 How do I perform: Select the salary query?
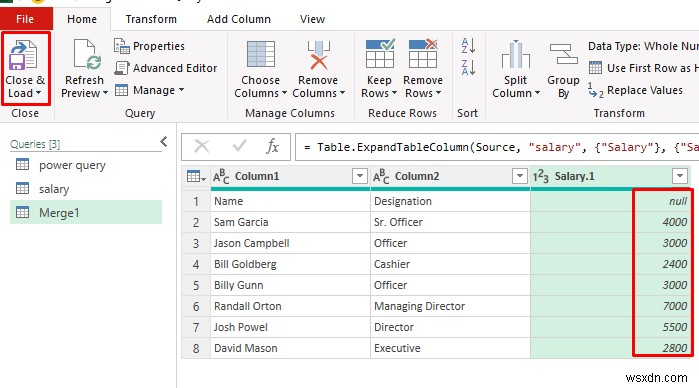[86, 189]
